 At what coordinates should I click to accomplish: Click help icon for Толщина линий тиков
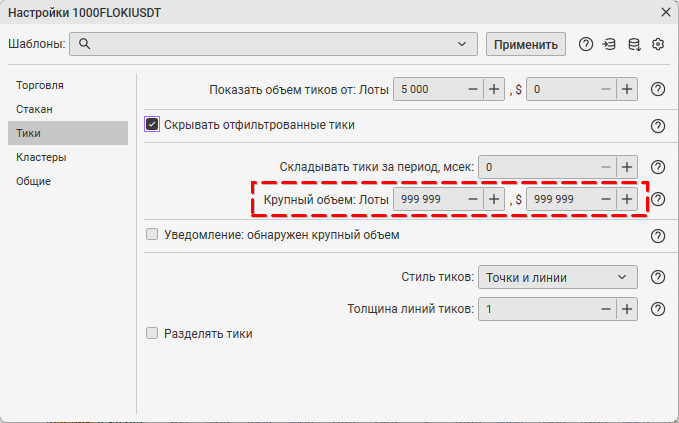click(x=658, y=310)
